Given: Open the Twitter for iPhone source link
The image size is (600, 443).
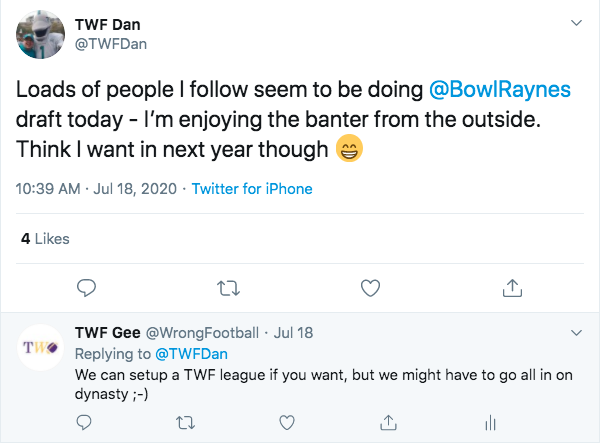Looking at the screenshot, I should [x=252, y=188].
